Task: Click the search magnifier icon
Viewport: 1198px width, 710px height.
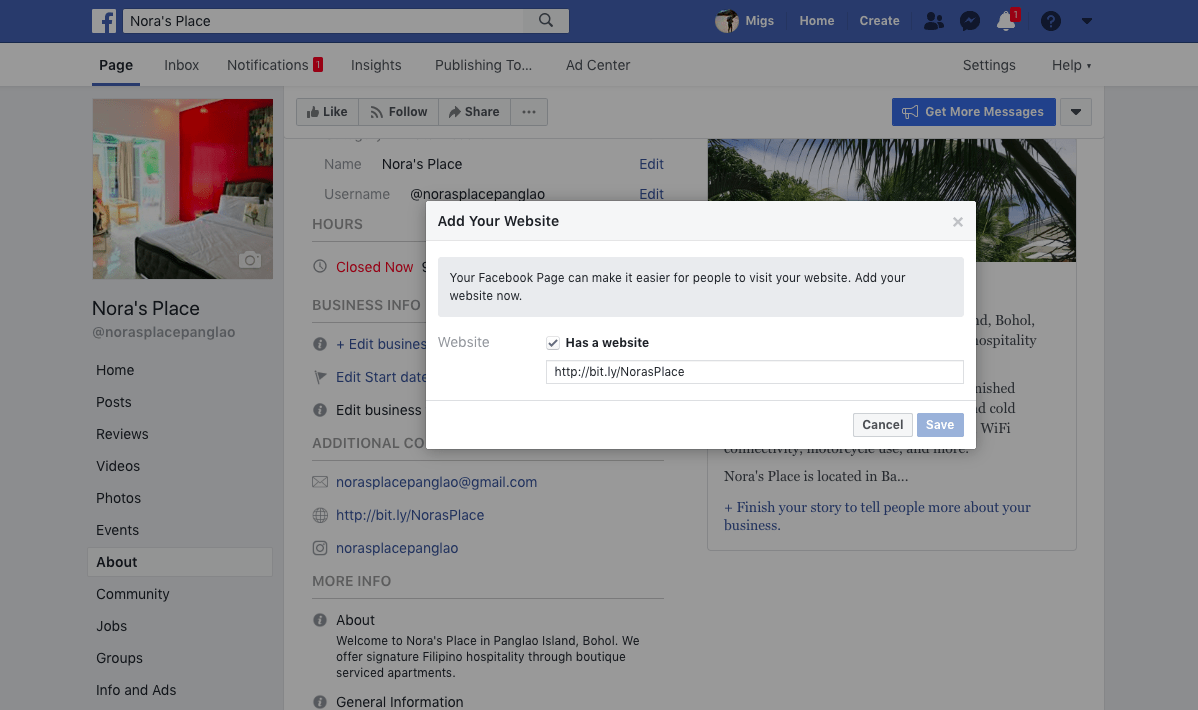Action: pos(545,20)
